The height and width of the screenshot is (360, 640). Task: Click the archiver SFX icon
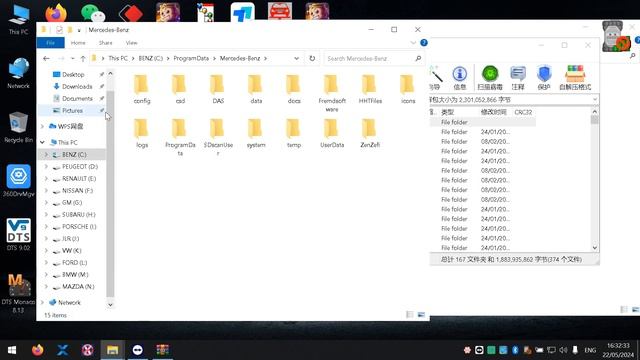point(575,78)
